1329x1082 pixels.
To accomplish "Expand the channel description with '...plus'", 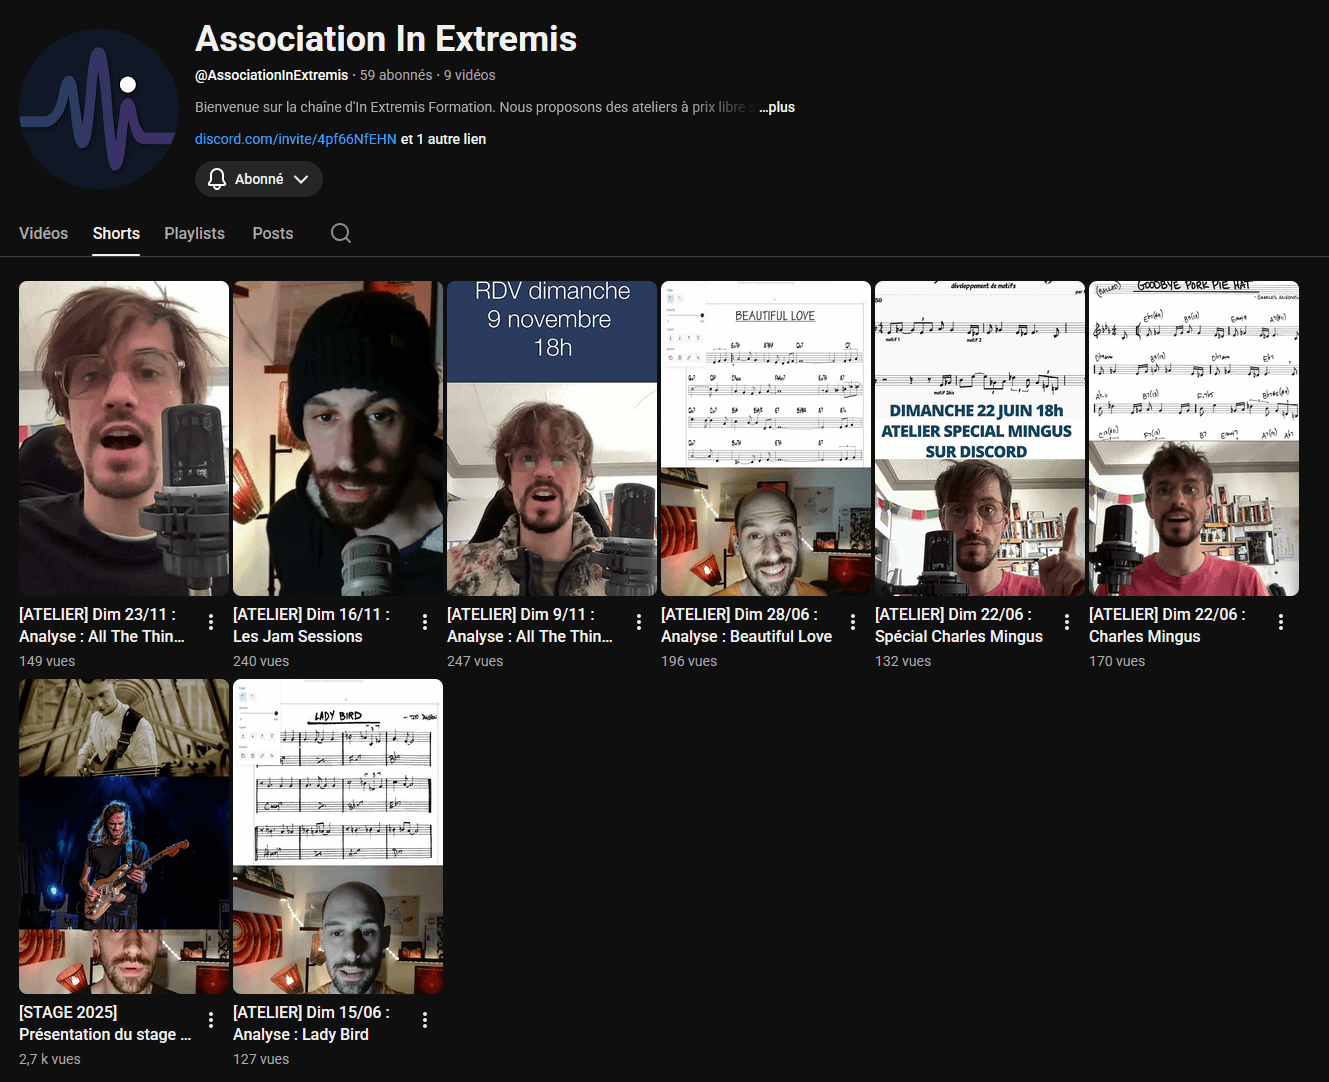I will [x=777, y=107].
